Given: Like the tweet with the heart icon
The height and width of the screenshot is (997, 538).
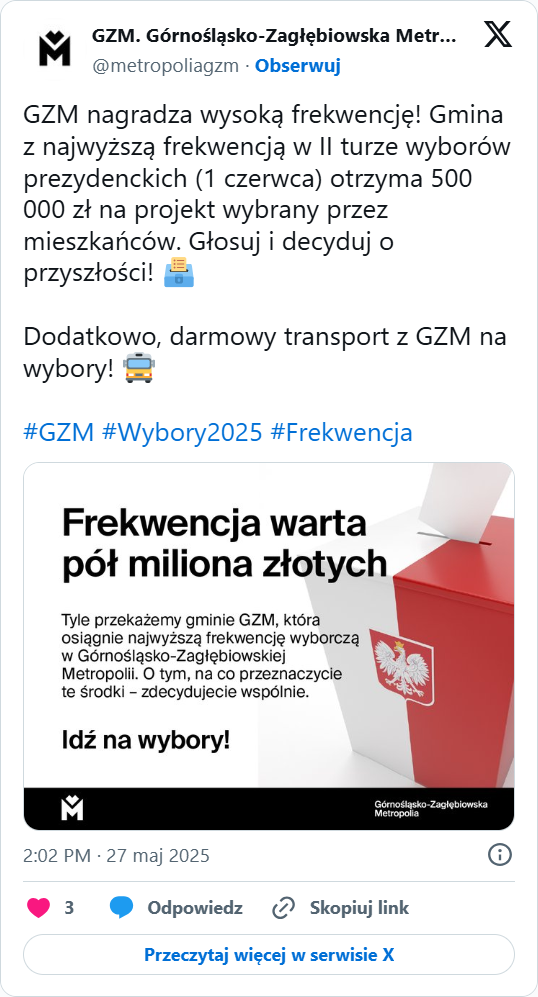Looking at the screenshot, I should 38,907.
